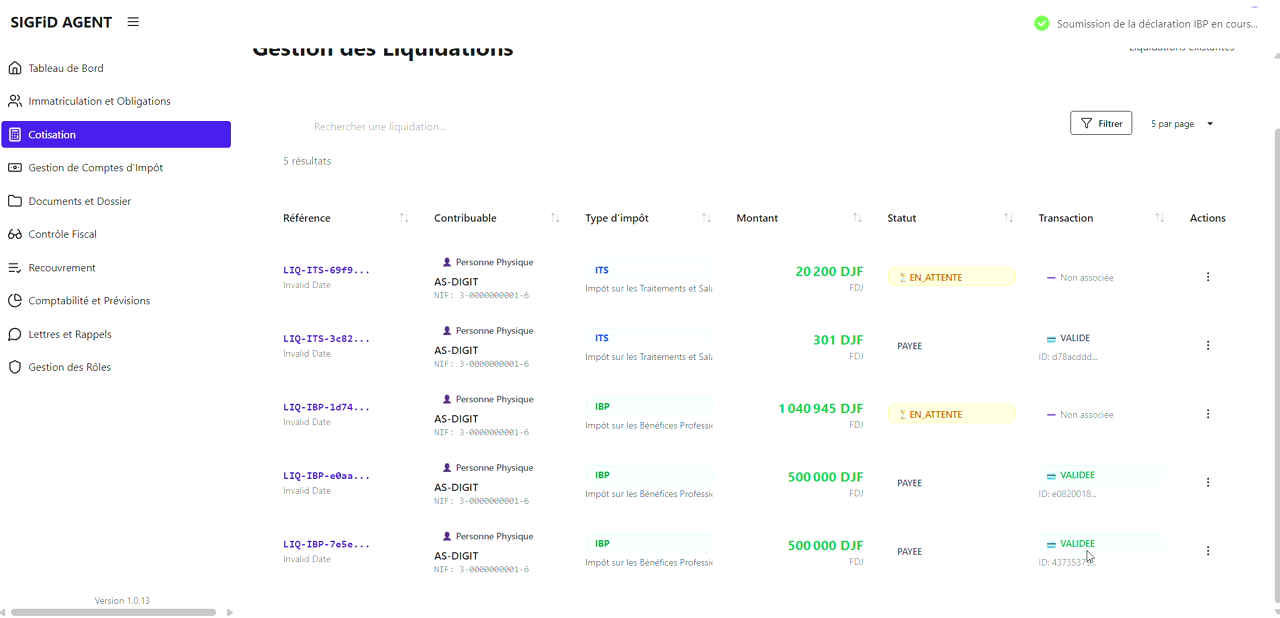Toggle the hamburger menu beside SIGFiD AGENT
Viewport: 1280px width, 618px height.
click(x=133, y=22)
